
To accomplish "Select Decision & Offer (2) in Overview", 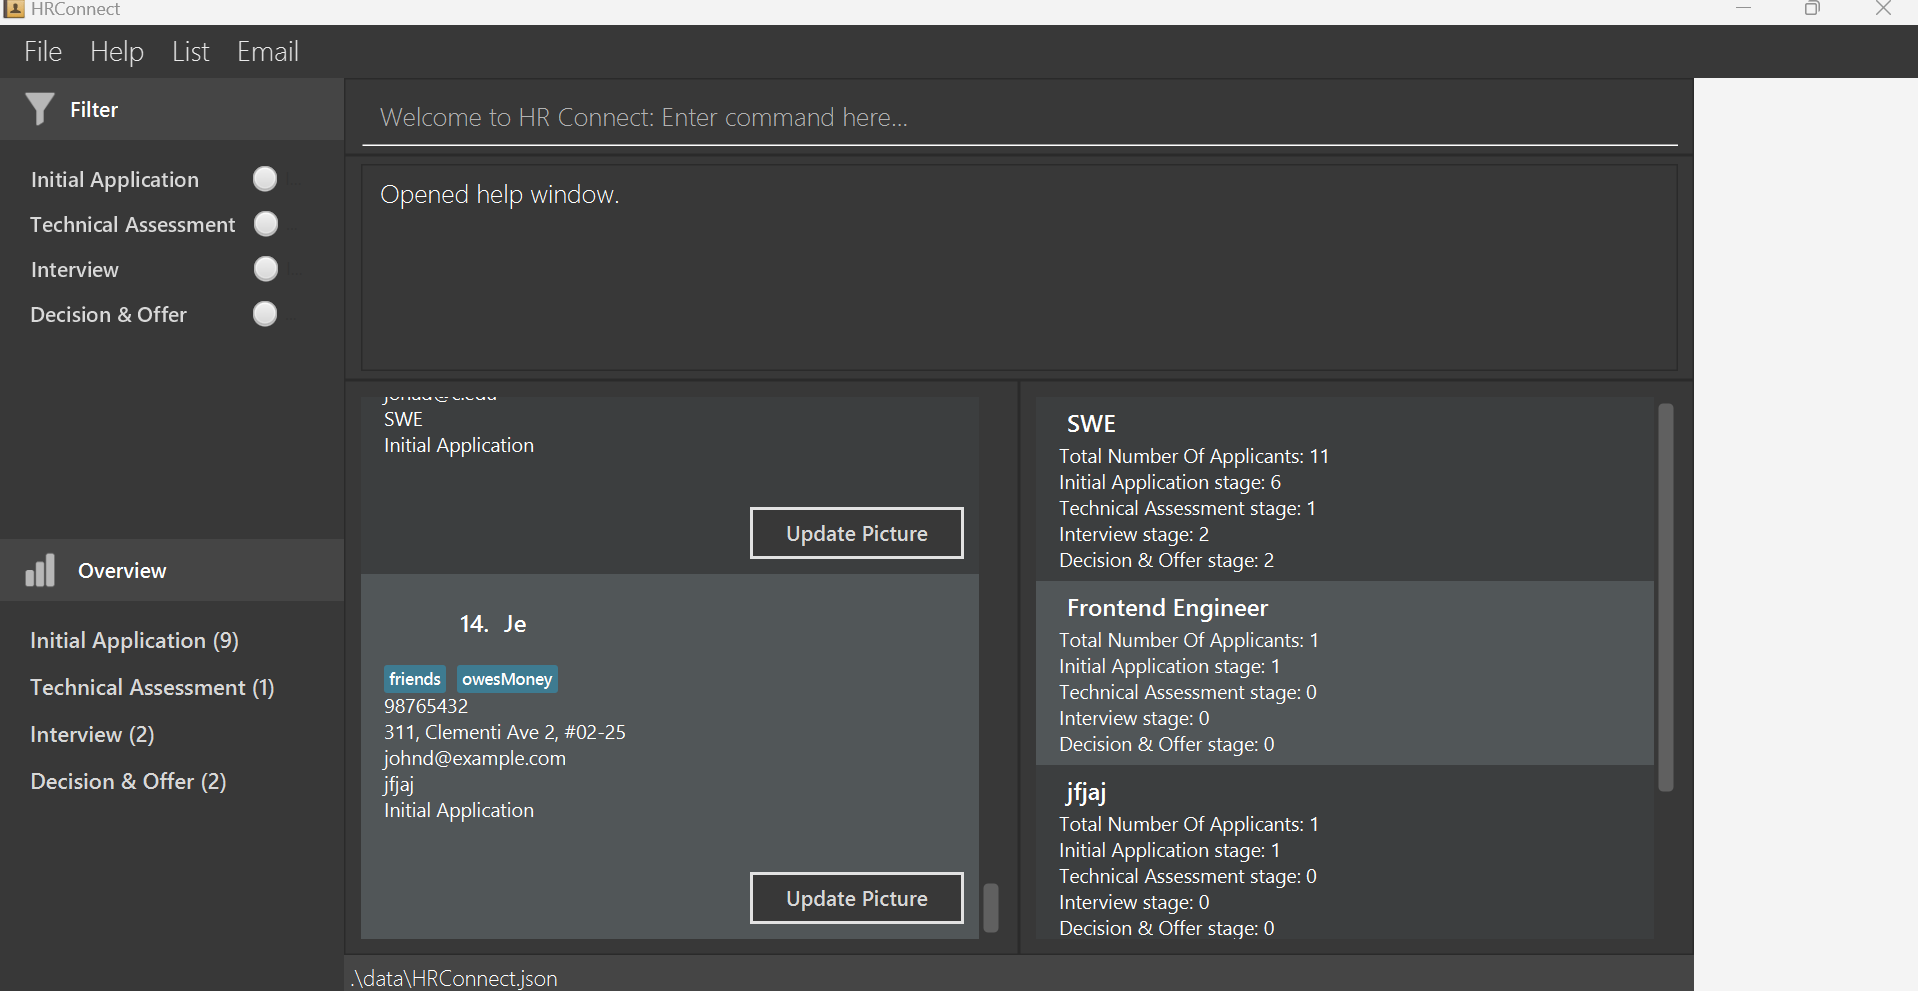I will point(128,781).
